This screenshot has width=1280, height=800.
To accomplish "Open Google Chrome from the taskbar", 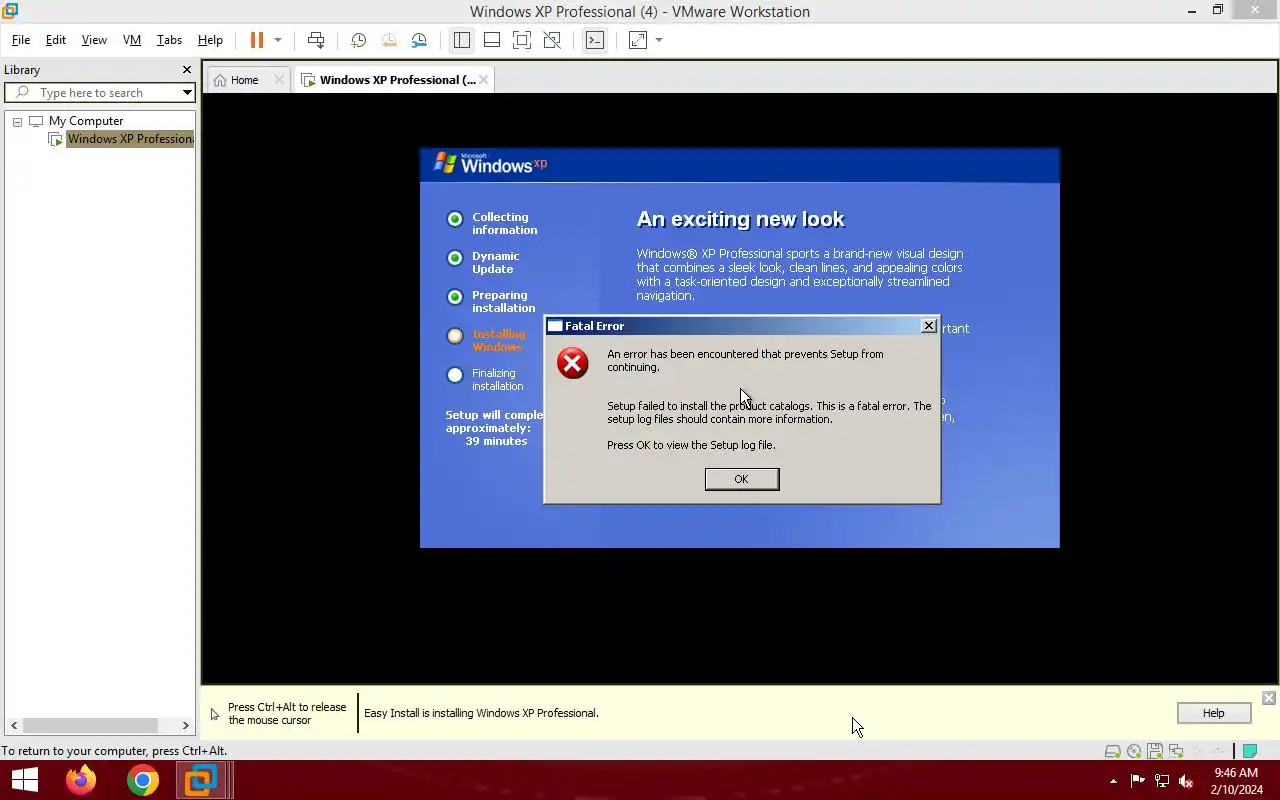I will 142,780.
